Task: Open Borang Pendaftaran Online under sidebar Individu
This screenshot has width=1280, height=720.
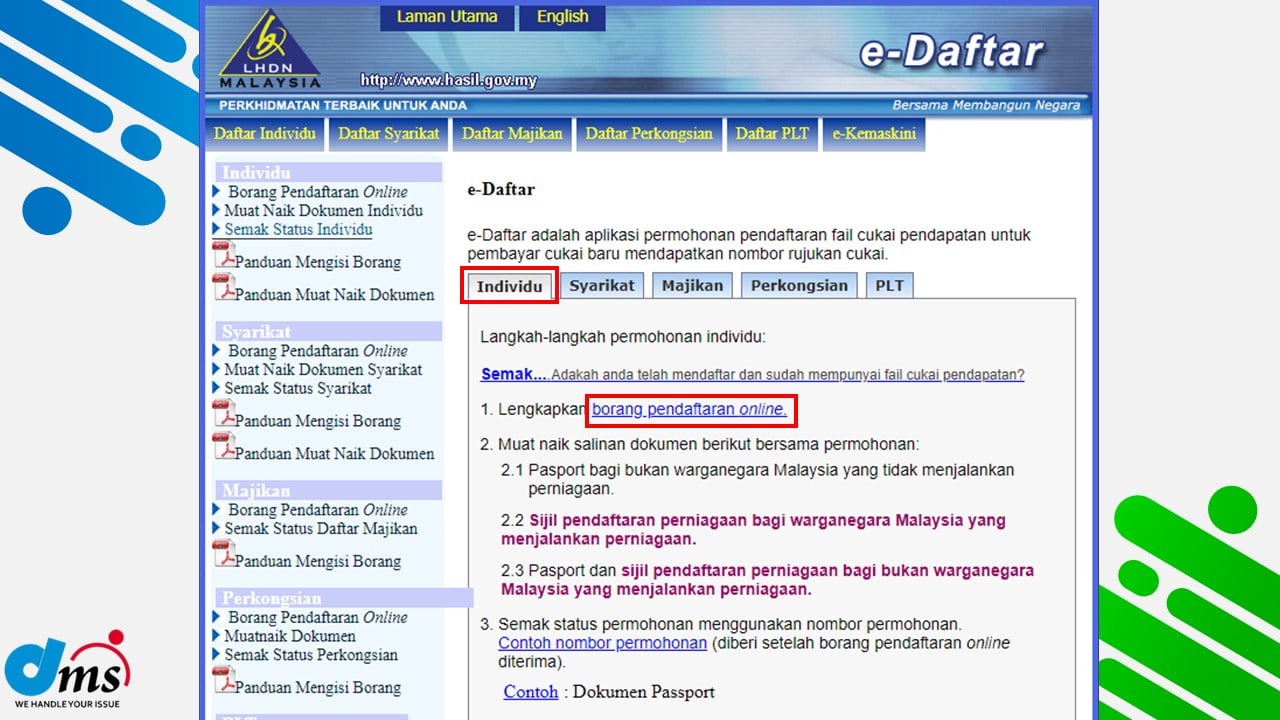Action: (x=317, y=192)
